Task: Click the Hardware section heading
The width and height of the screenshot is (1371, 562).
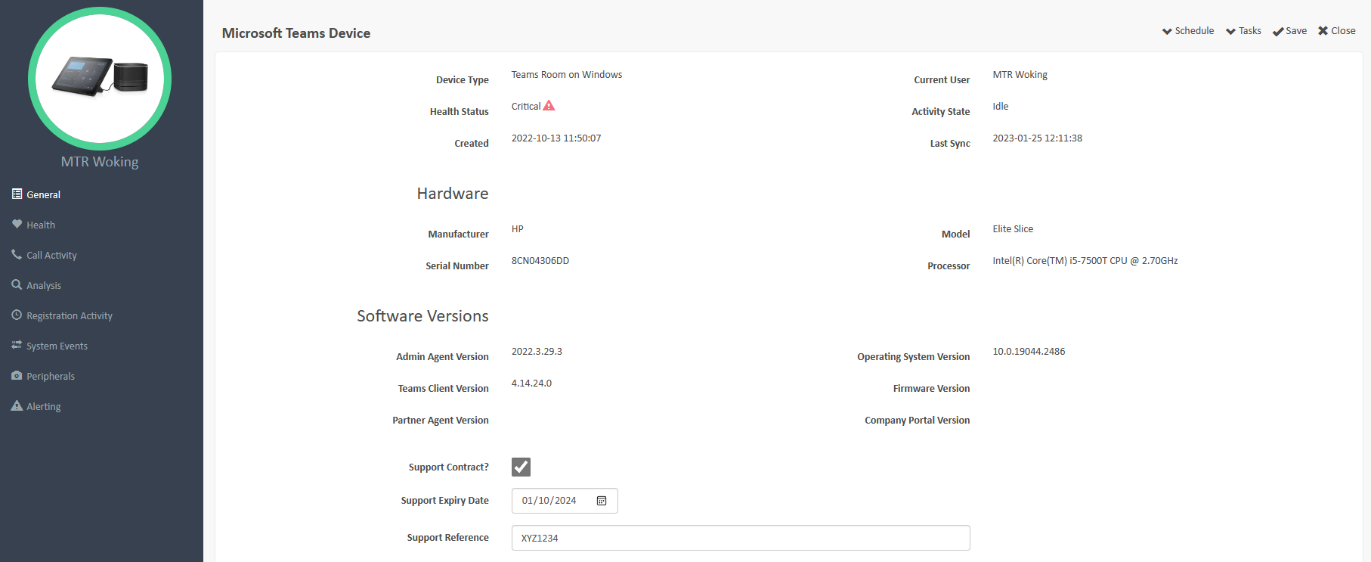Action: [452, 194]
